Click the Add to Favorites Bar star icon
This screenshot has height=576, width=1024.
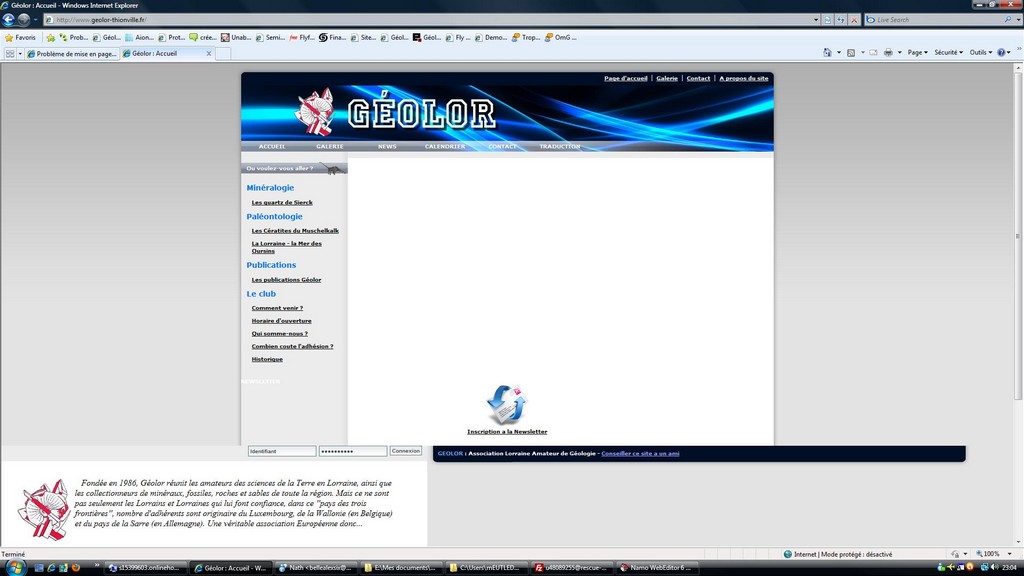[50, 37]
